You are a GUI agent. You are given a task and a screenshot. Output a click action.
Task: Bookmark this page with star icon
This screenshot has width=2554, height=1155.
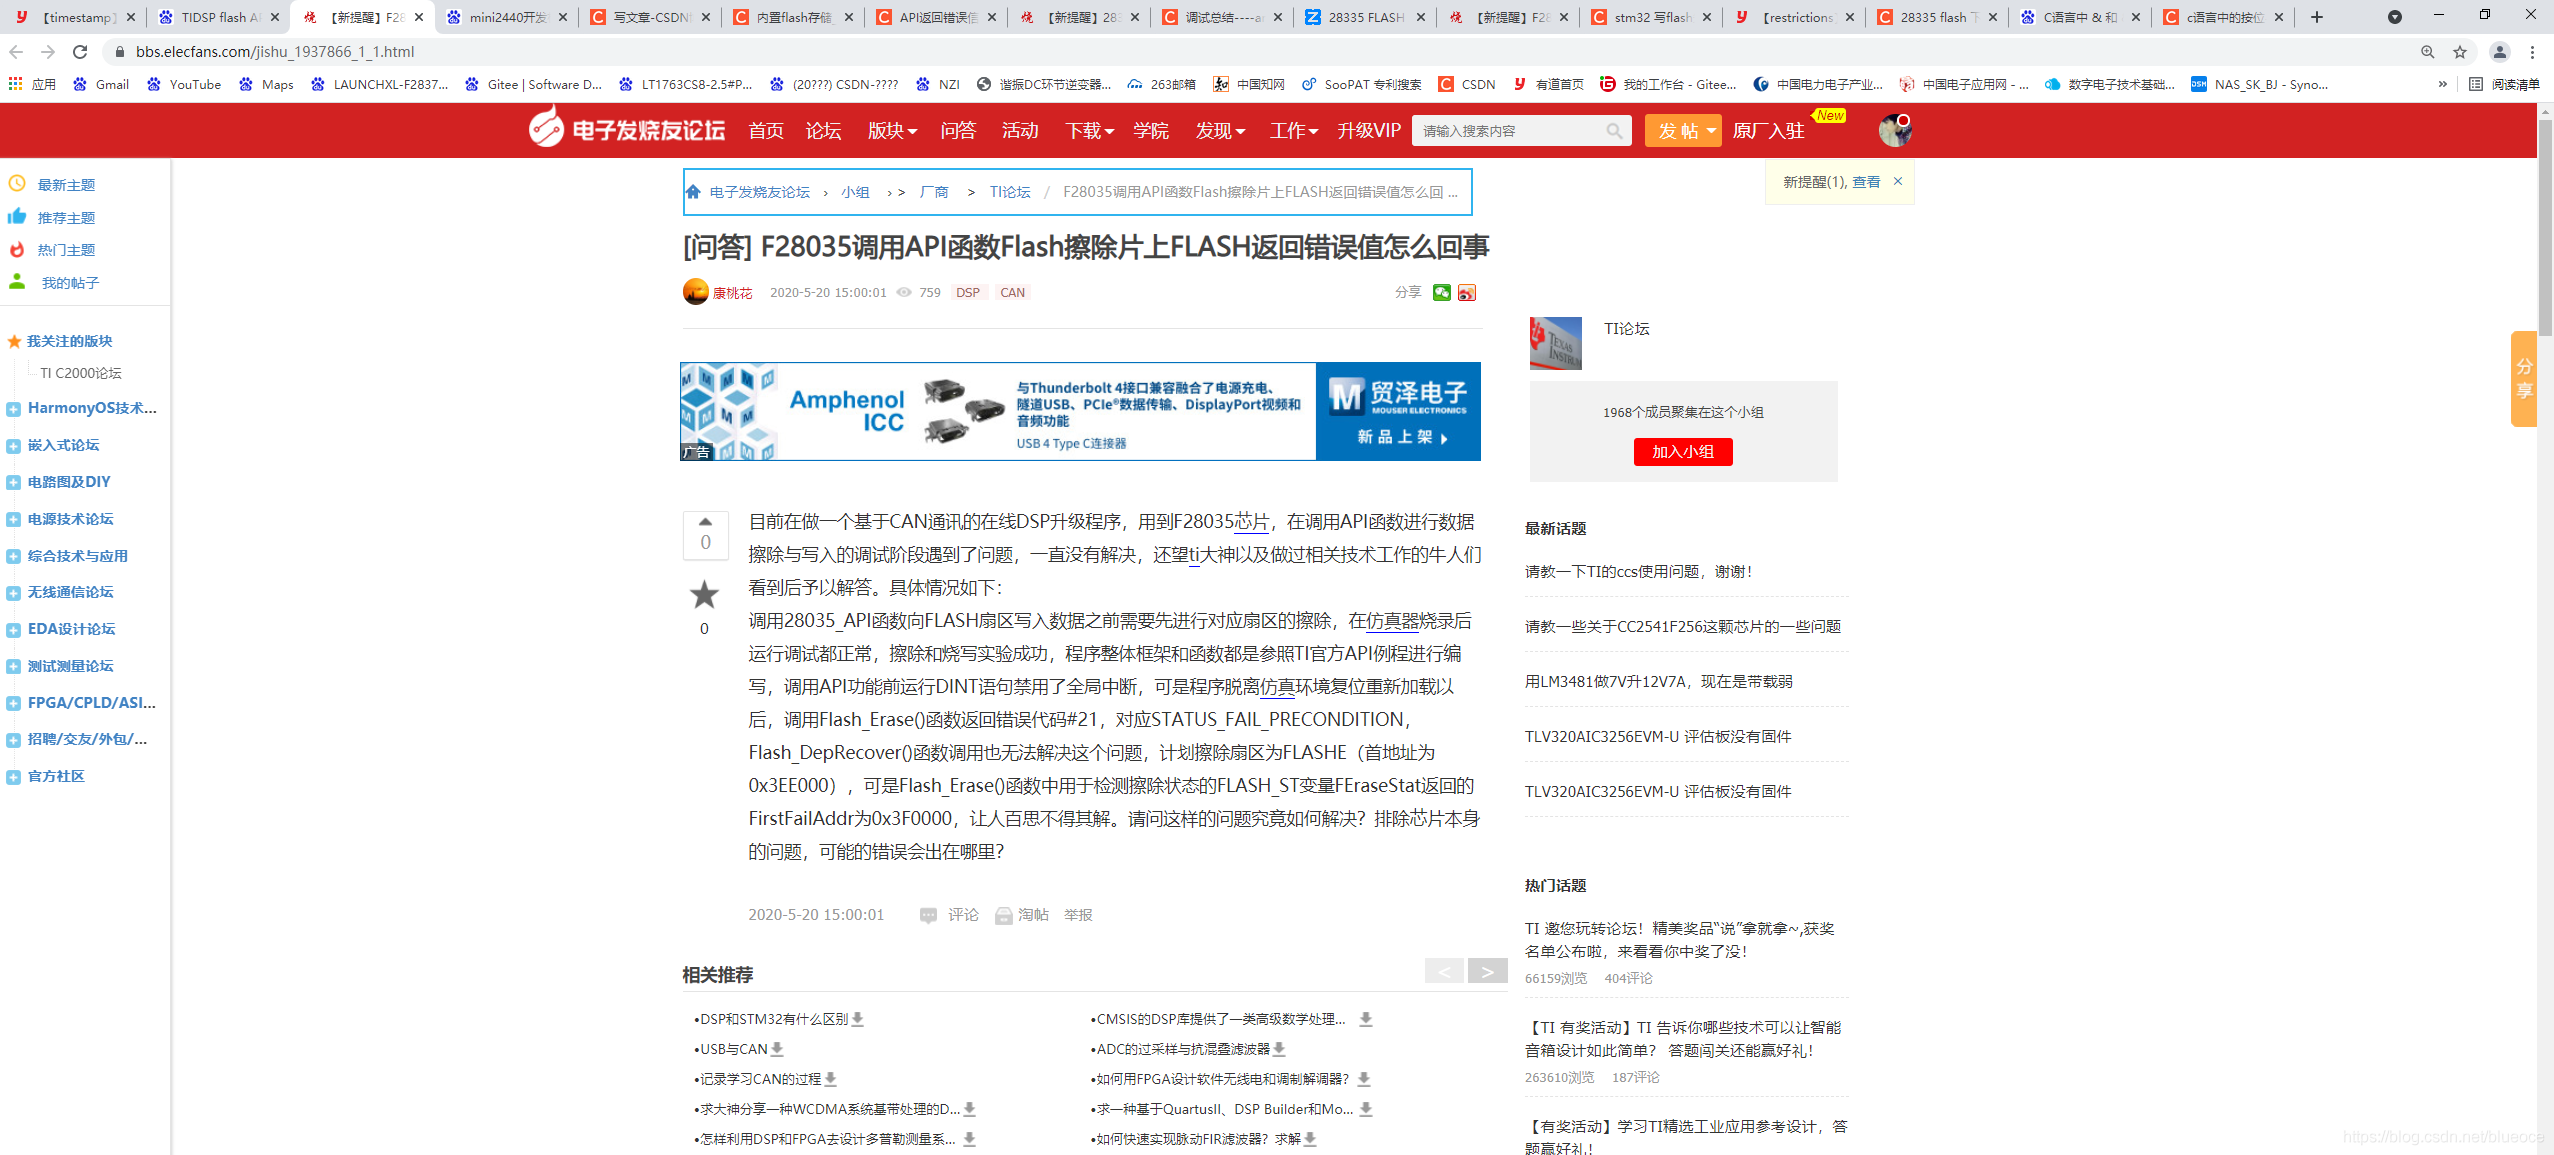coord(2460,52)
